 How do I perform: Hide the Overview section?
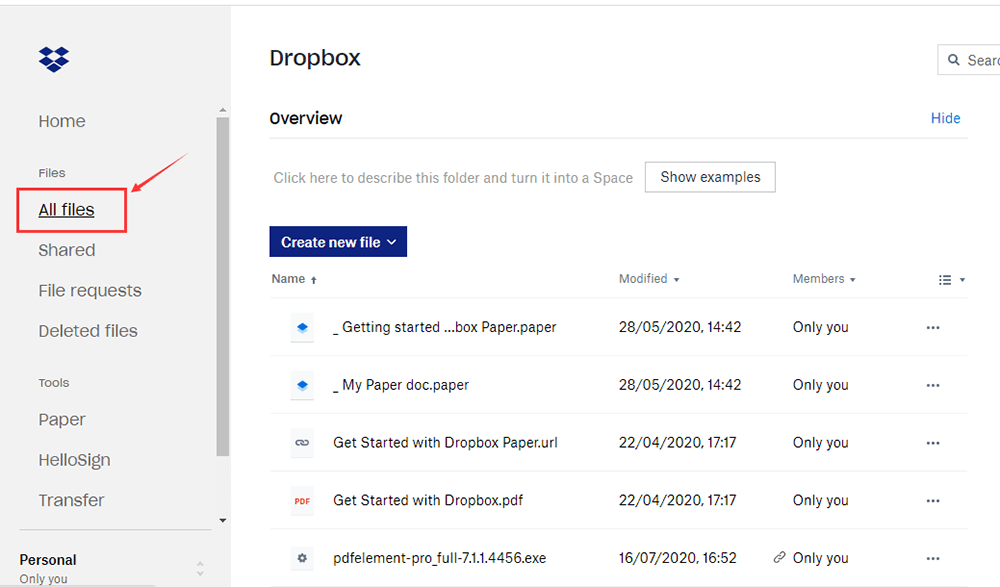(945, 118)
